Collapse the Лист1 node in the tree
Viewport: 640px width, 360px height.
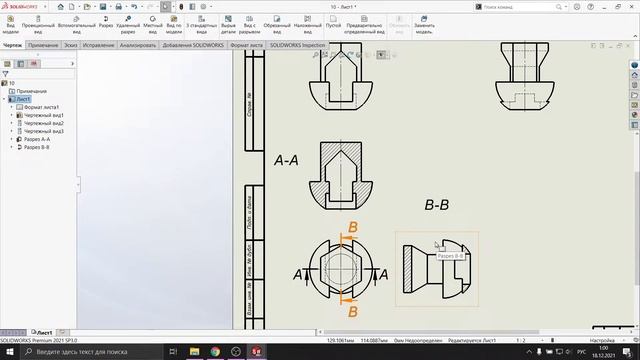click(4, 99)
